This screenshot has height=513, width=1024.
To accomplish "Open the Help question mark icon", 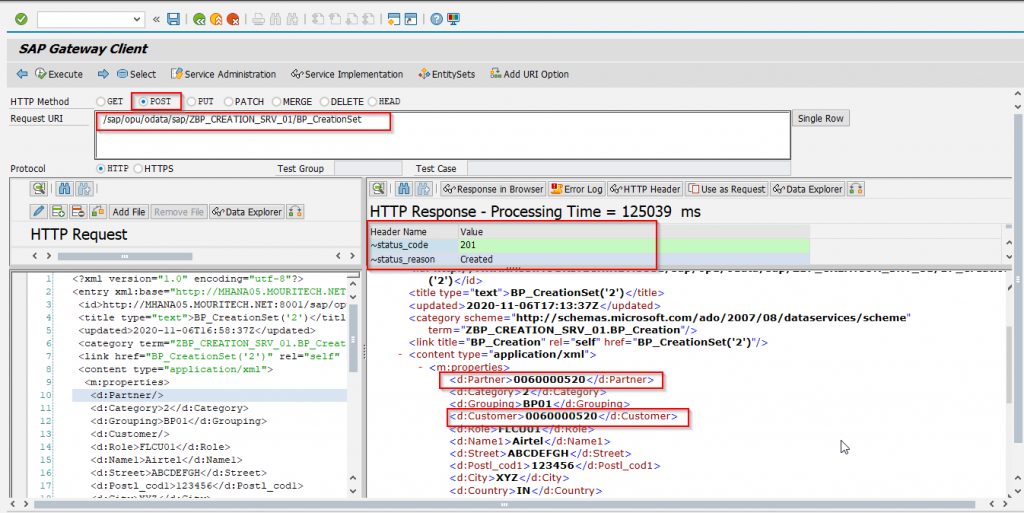I will [x=436, y=20].
